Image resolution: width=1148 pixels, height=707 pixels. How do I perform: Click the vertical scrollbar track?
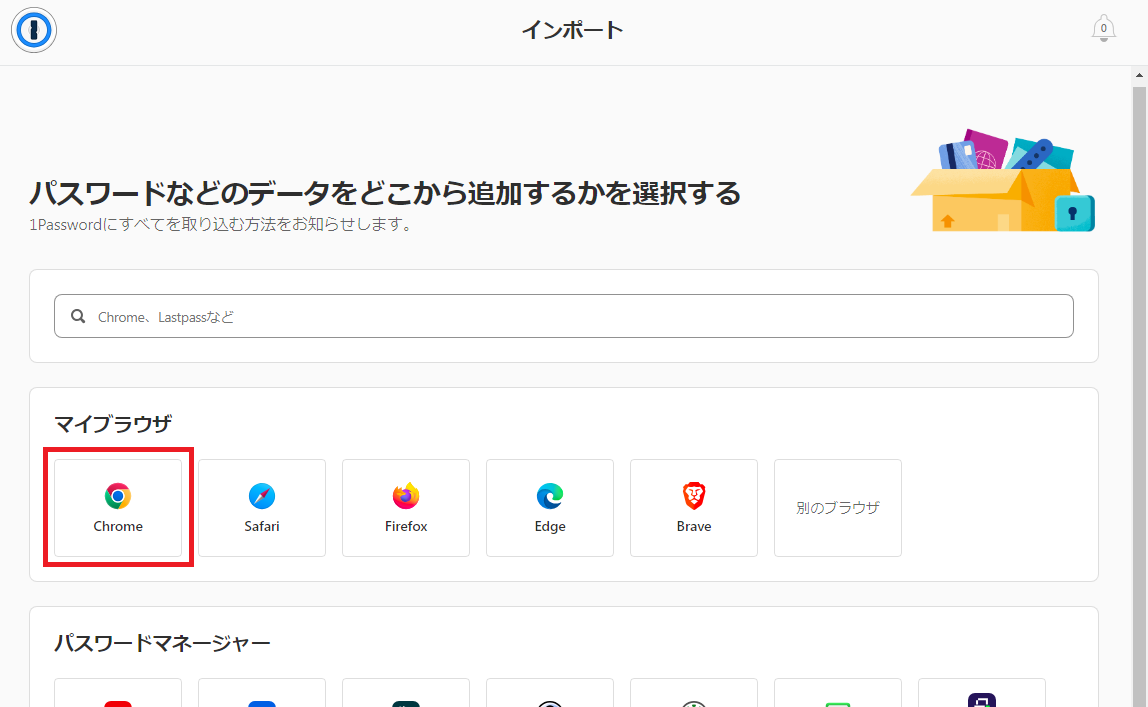[x=1139, y=395]
